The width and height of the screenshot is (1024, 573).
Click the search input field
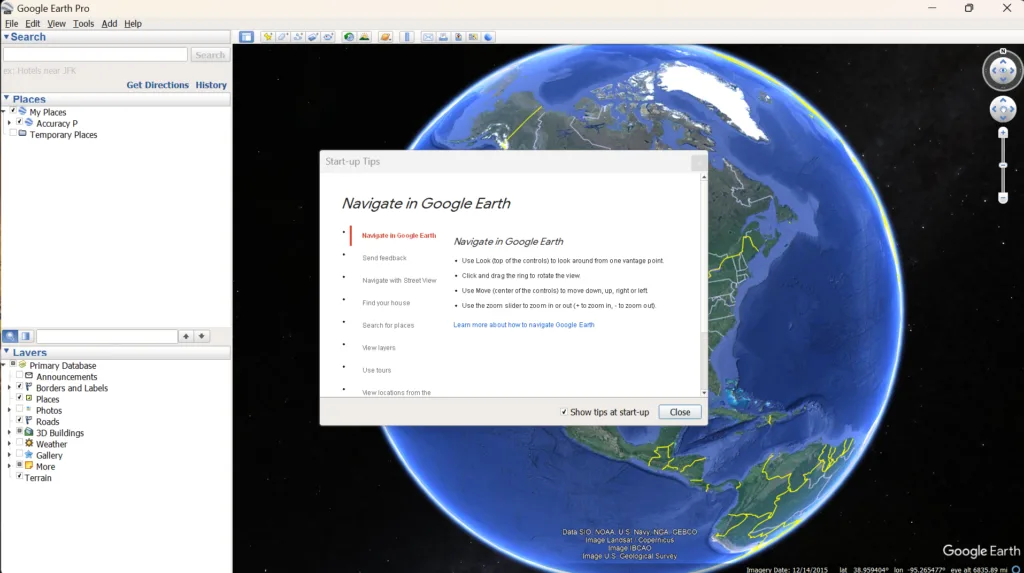pyautogui.click(x=95, y=55)
